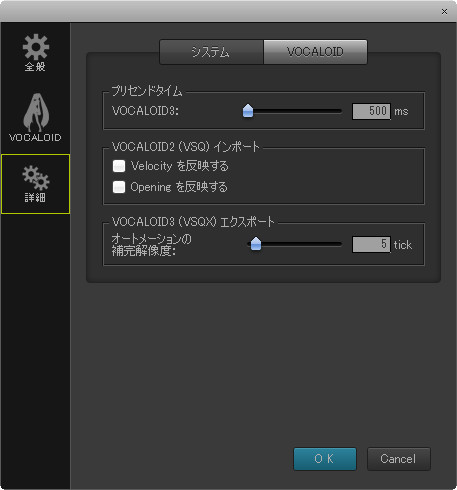Confirm settings with the OK button
Image resolution: width=457 pixels, height=490 pixels.
[x=325, y=459]
